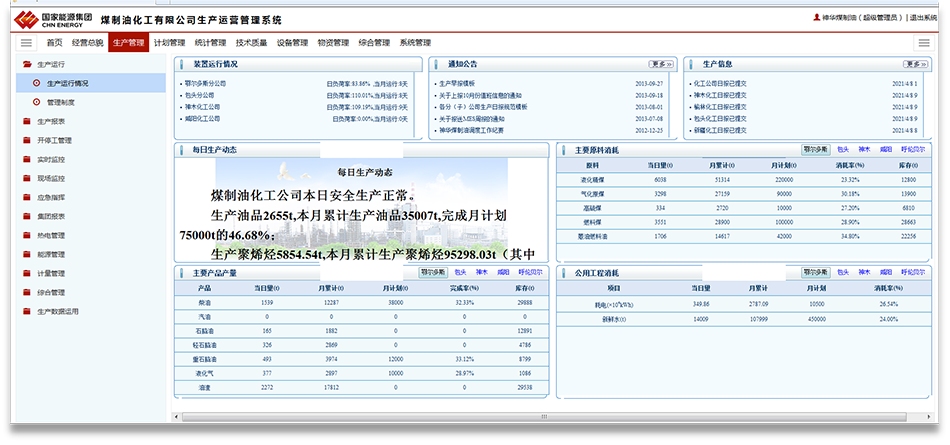
Task: Open the 综合管理 top menu item
Action: coord(374,42)
